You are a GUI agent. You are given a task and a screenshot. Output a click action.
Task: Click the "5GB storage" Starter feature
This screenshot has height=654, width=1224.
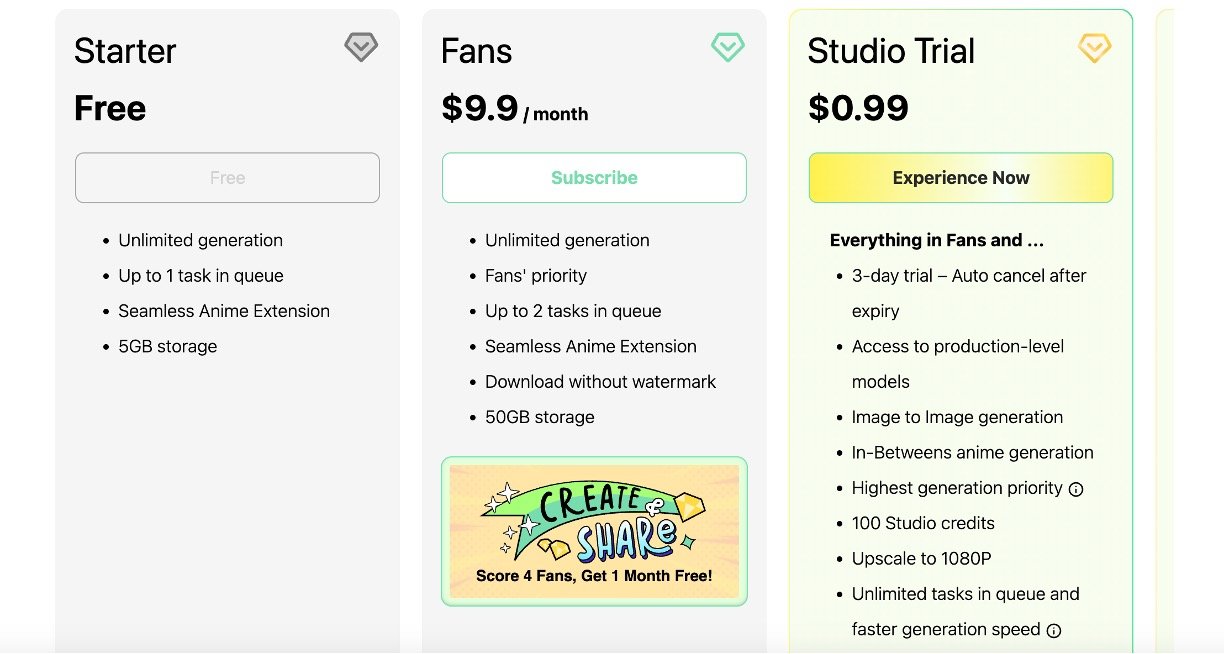167,347
